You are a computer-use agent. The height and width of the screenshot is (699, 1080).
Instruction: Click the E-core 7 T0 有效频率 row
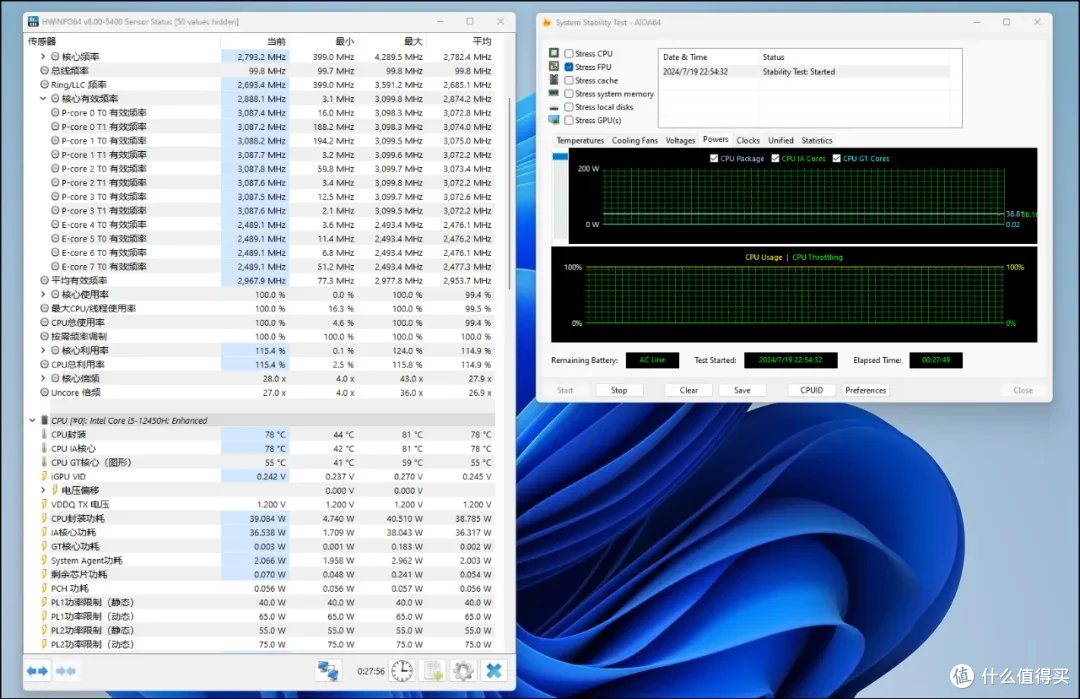pos(260,267)
